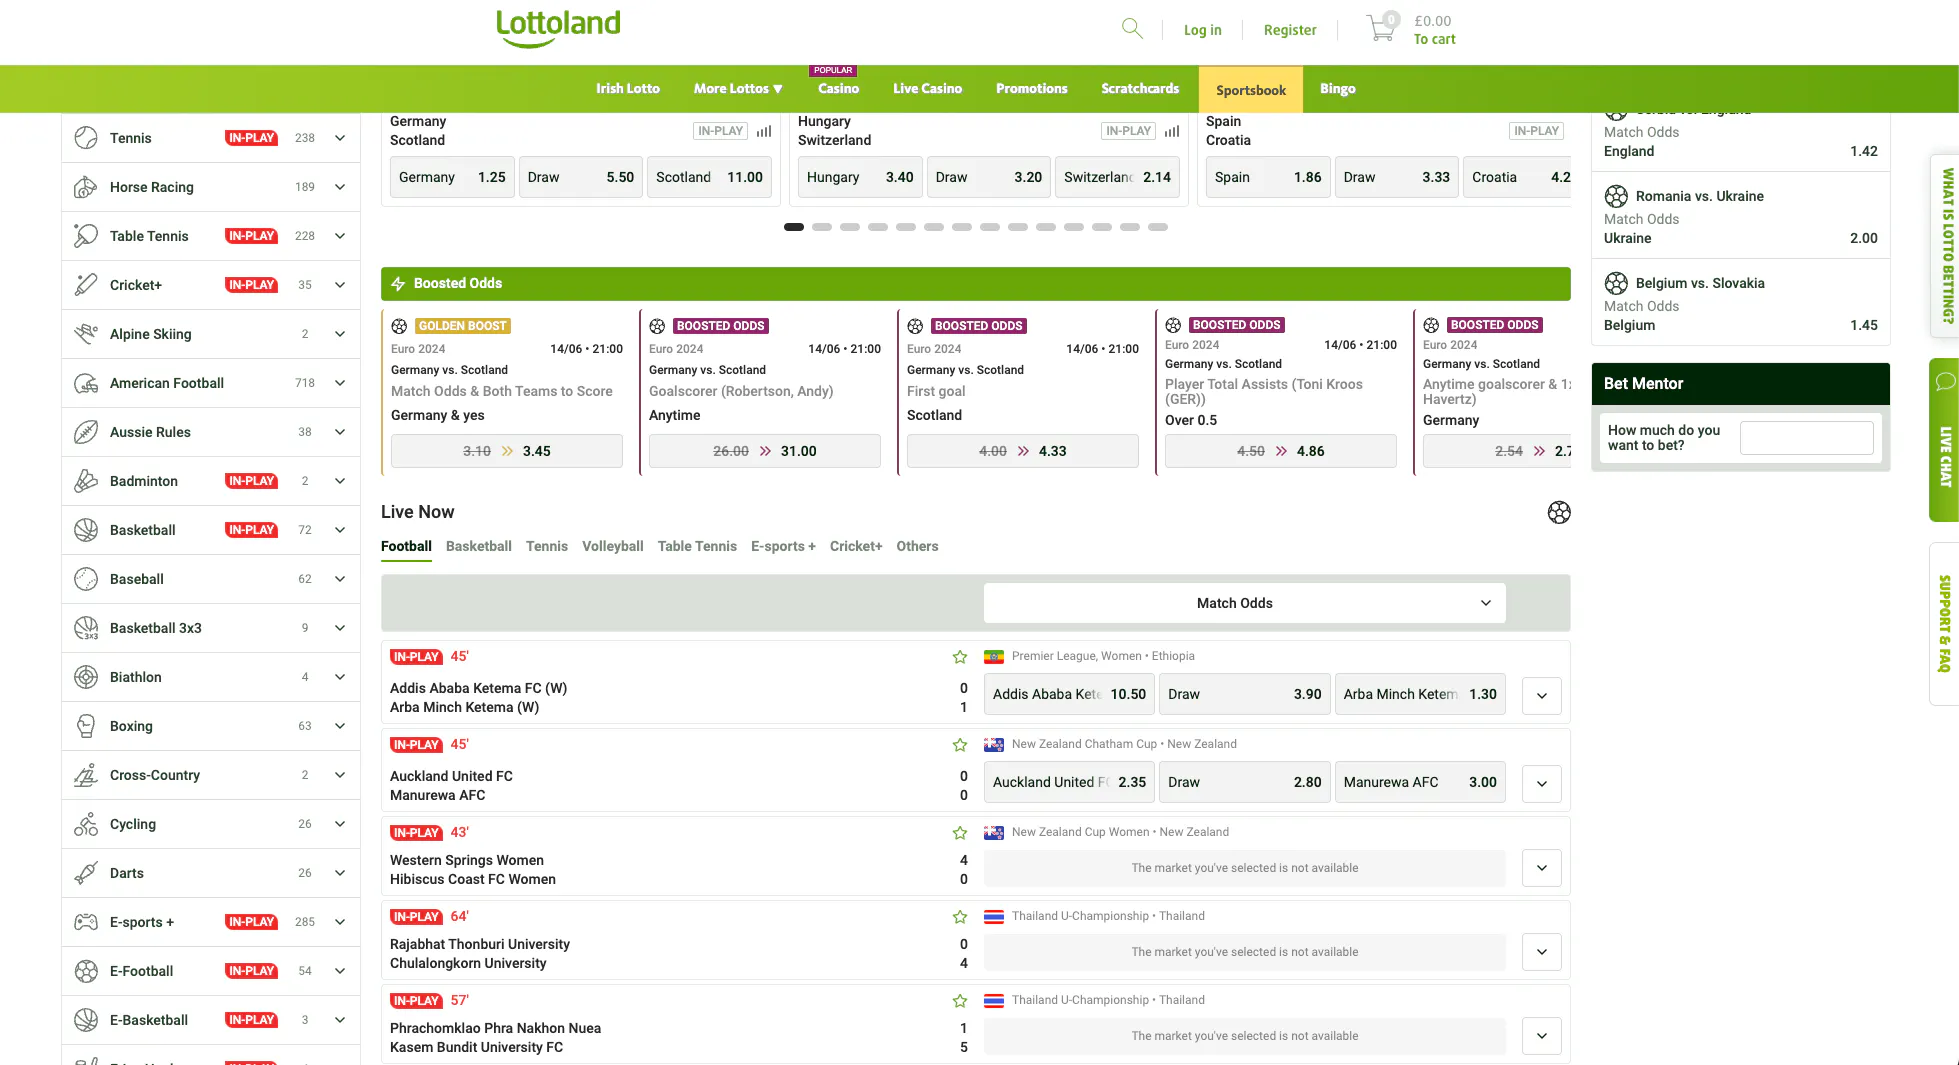The height and width of the screenshot is (1065, 1959).
Task: Click the Boxing glove icon
Action: [86, 726]
